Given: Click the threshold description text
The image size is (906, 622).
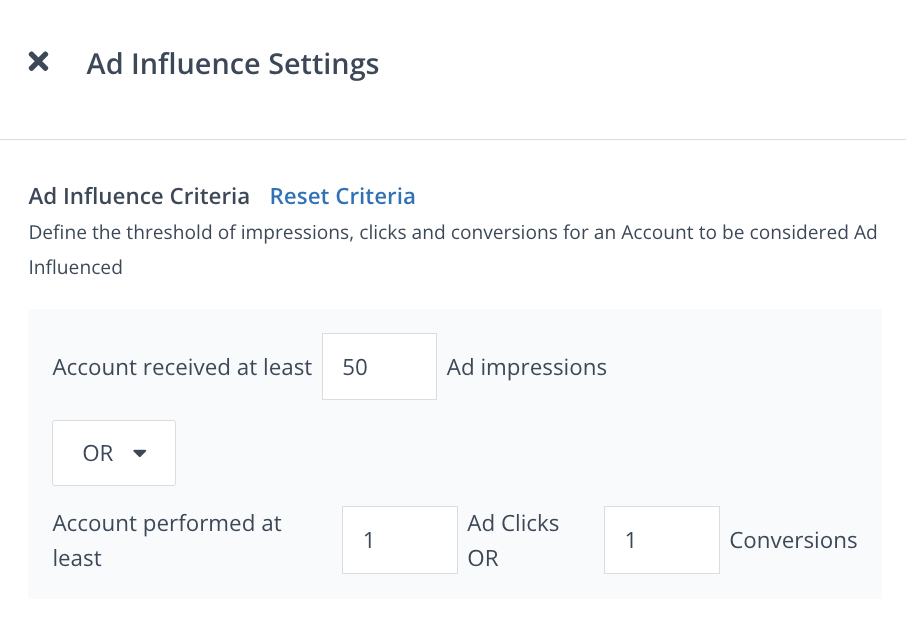Looking at the screenshot, I should point(452,233).
